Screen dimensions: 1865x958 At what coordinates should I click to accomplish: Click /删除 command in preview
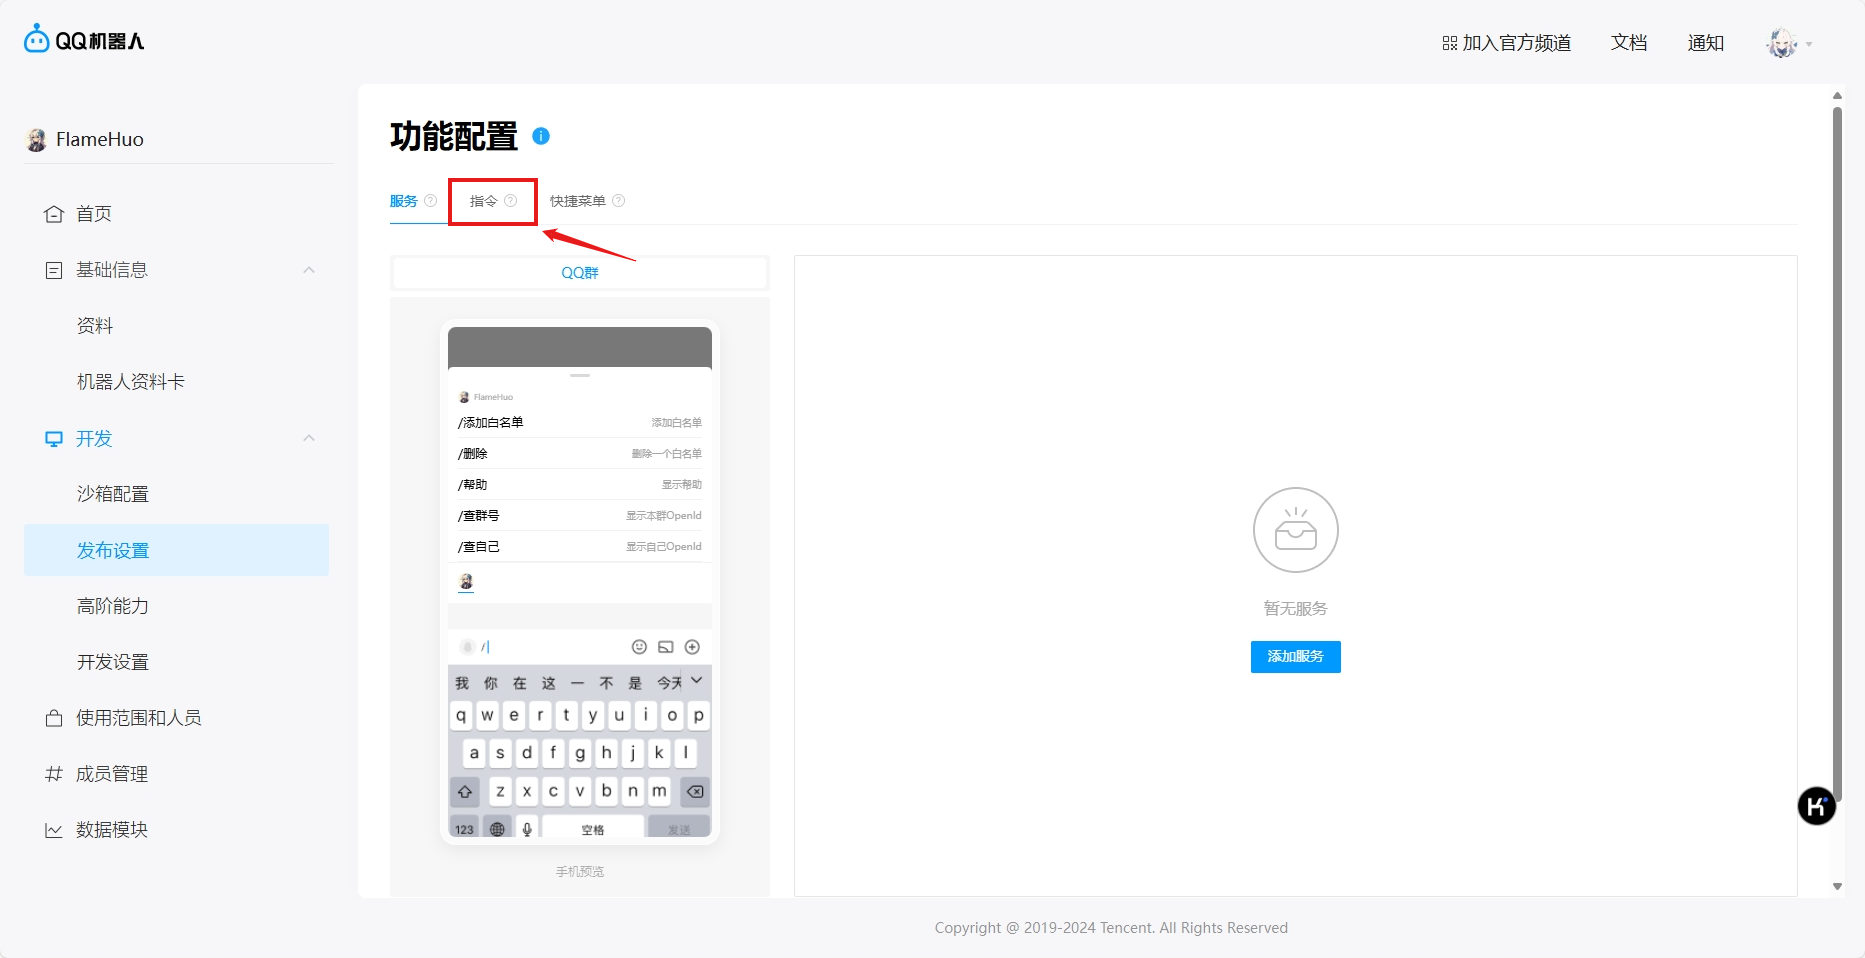pyautogui.click(x=580, y=454)
